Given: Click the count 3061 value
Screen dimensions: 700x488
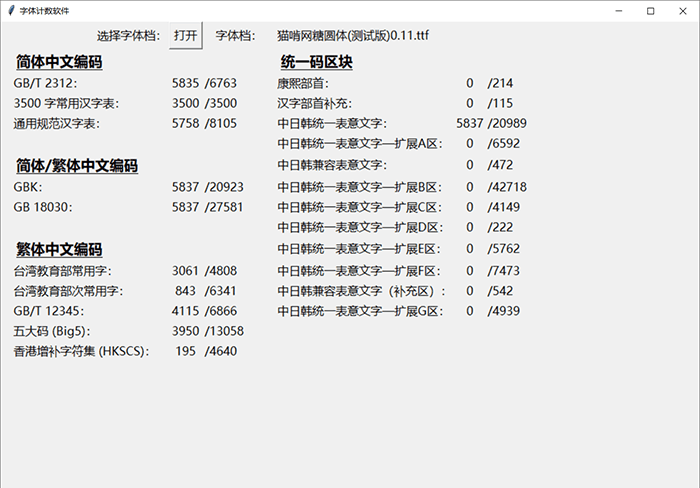Looking at the screenshot, I should click(x=185, y=271).
